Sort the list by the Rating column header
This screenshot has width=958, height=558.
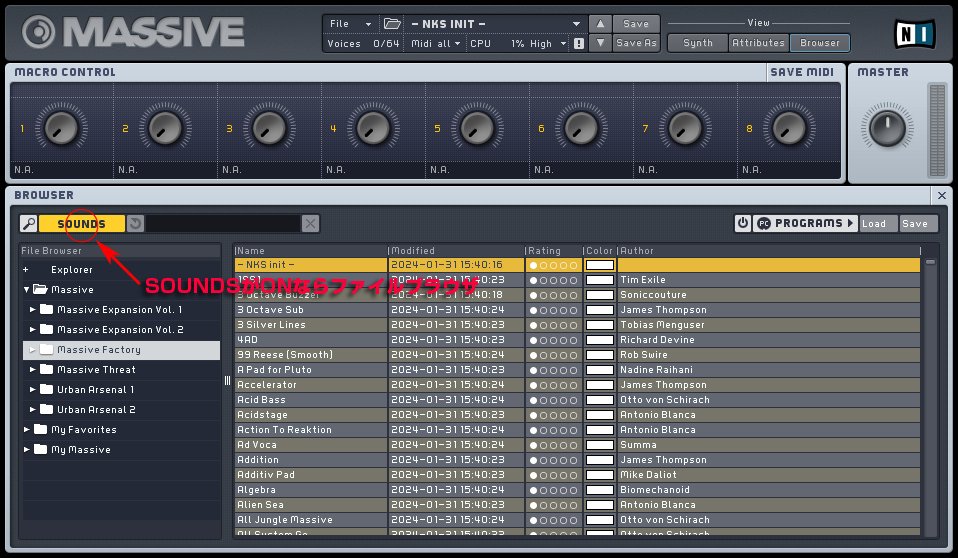pos(553,251)
